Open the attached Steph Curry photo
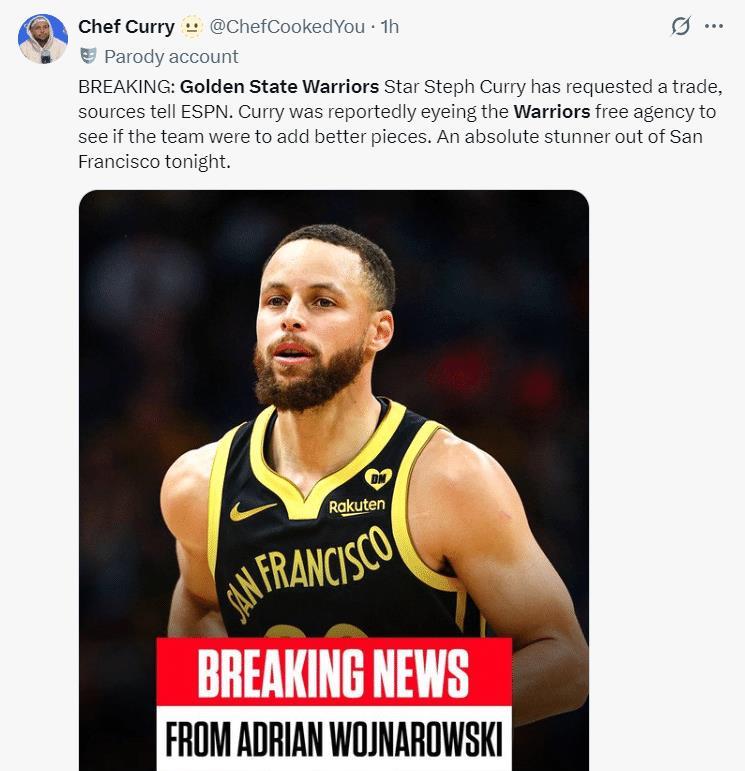 pyautogui.click(x=334, y=480)
